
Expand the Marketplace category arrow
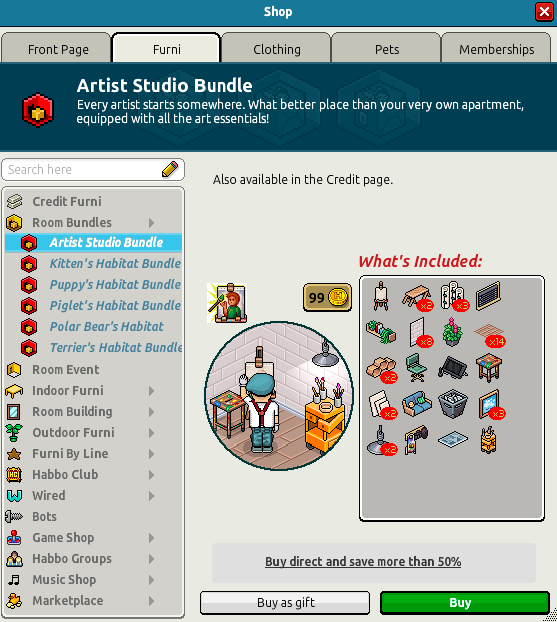[152, 601]
